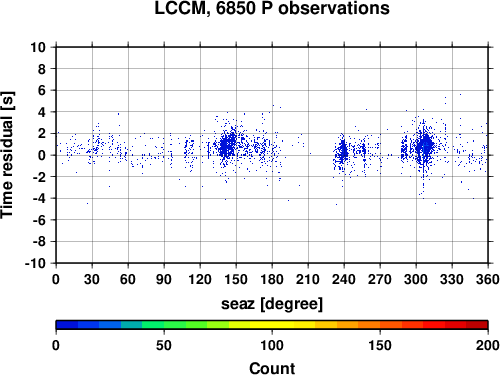500x375 pixels.
Task: Click the data cluster near seaz 240
Action: coord(343,152)
